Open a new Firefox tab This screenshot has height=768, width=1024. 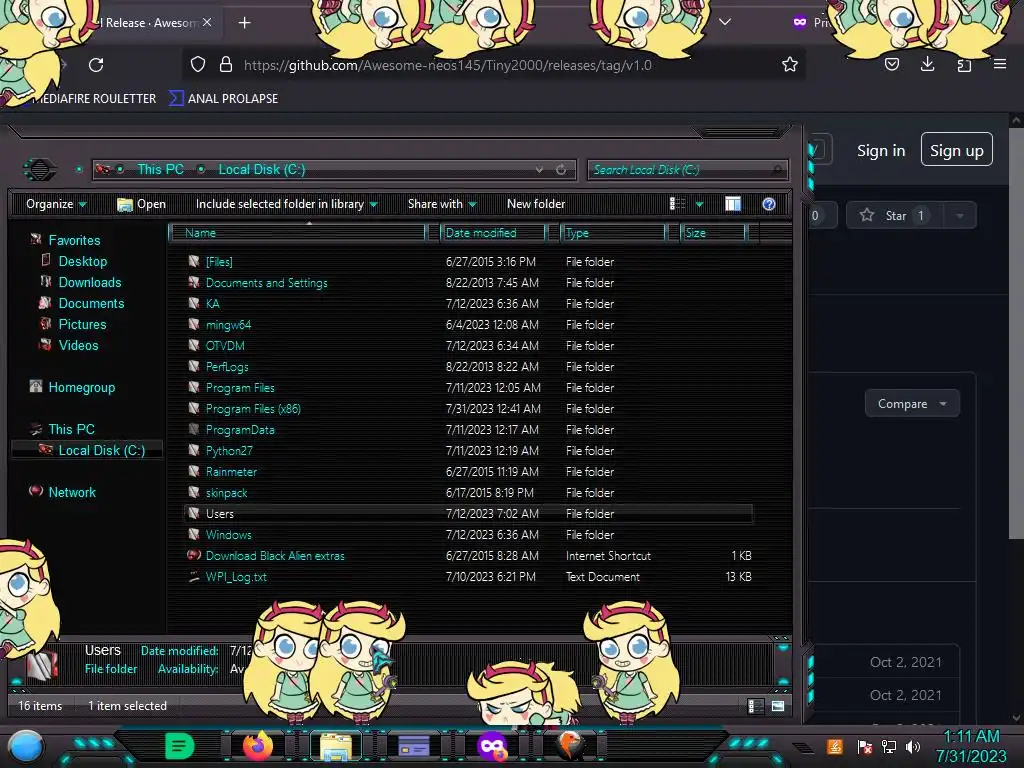(244, 23)
